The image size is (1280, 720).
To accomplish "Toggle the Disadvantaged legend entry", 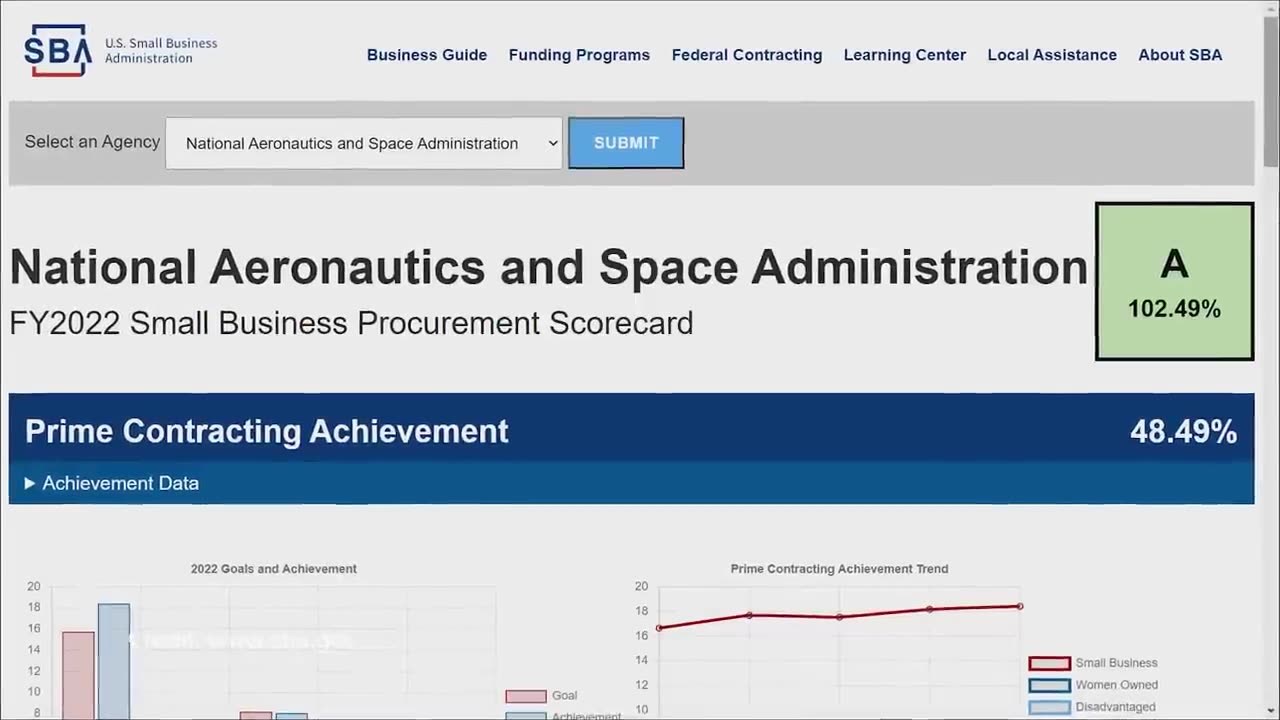I will click(x=1092, y=707).
